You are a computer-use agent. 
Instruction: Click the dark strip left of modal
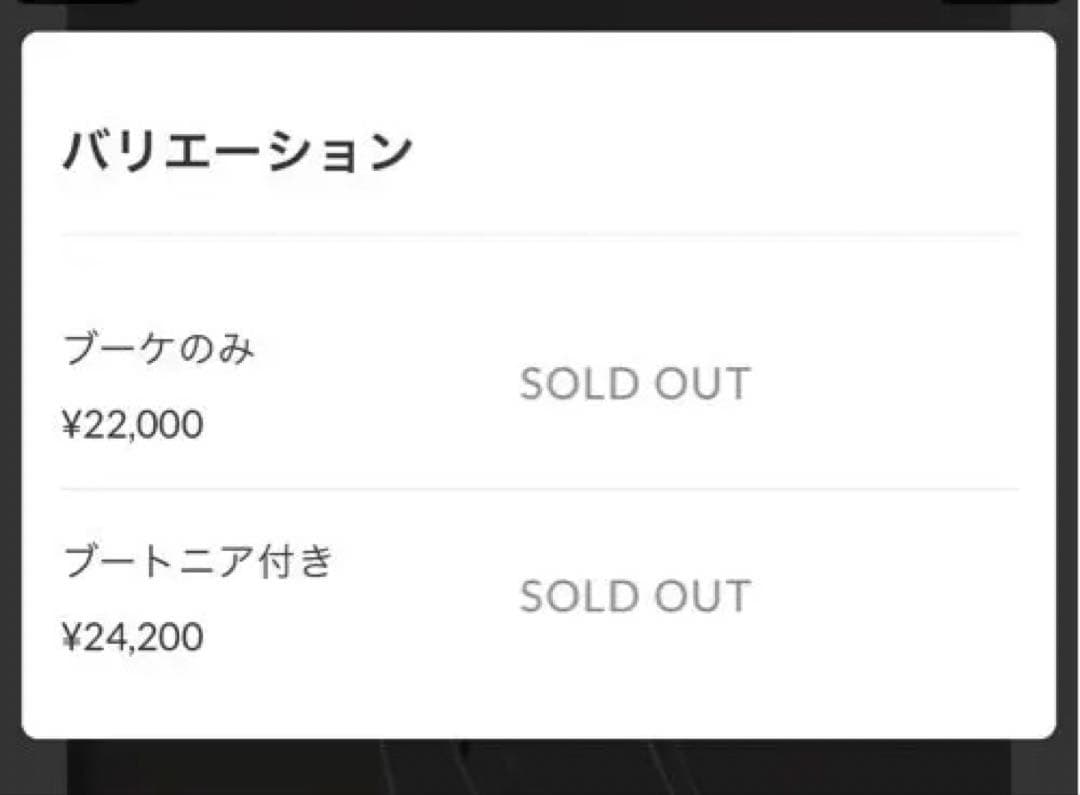pos(10,400)
